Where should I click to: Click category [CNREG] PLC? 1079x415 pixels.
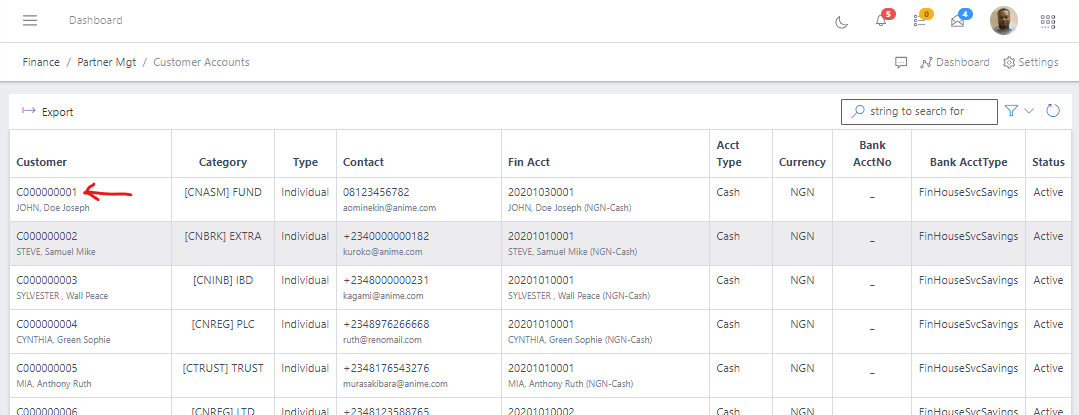click(223, 324)
